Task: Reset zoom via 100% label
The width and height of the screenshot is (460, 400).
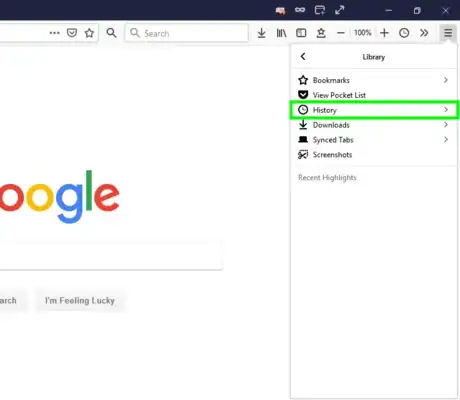Action: click(363, 33)
